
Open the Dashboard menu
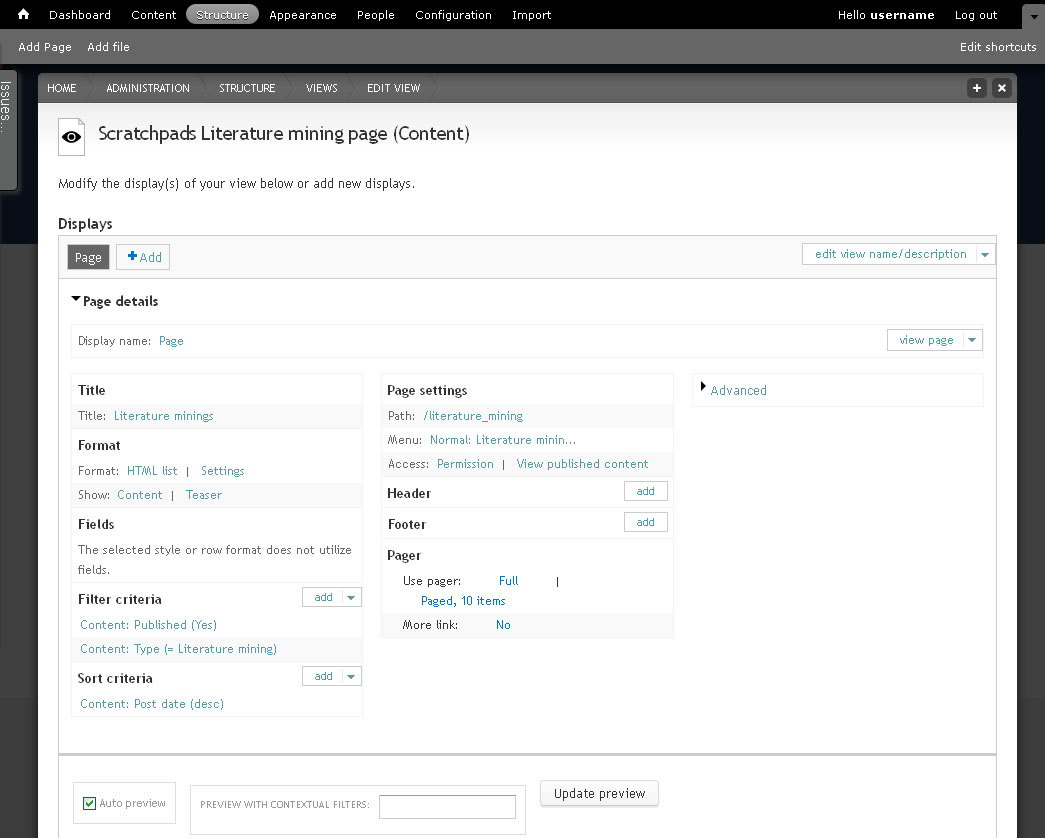80,15
